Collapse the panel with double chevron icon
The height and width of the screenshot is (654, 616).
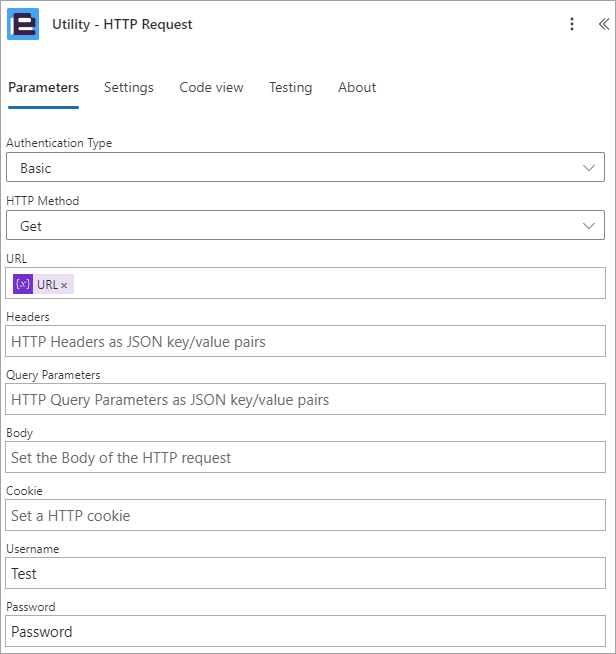point(603,24)
